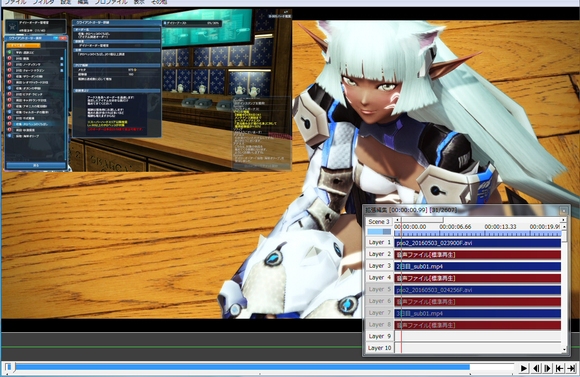Click the timeline horizontal scrollbar right arrow

point(564,220)
